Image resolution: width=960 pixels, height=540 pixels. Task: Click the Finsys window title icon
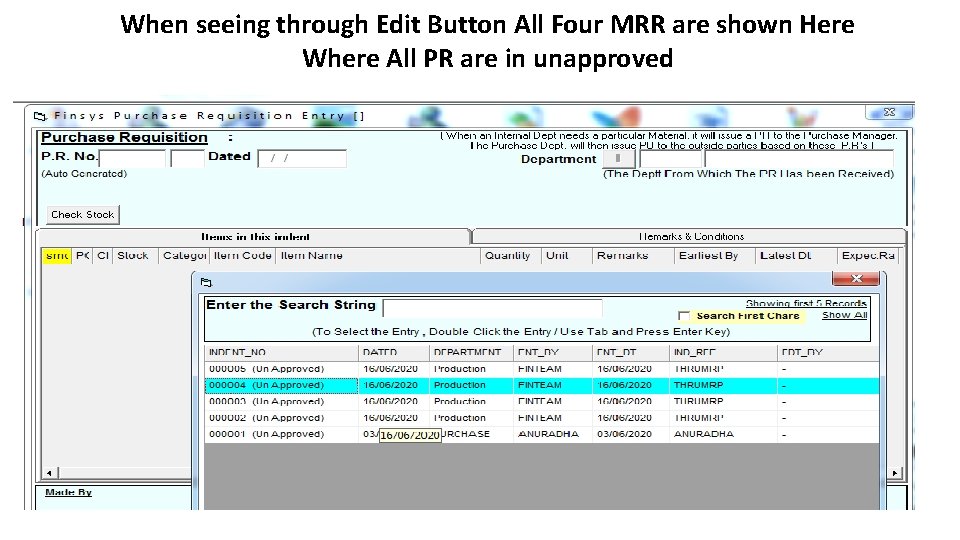(x=40, y=116)
